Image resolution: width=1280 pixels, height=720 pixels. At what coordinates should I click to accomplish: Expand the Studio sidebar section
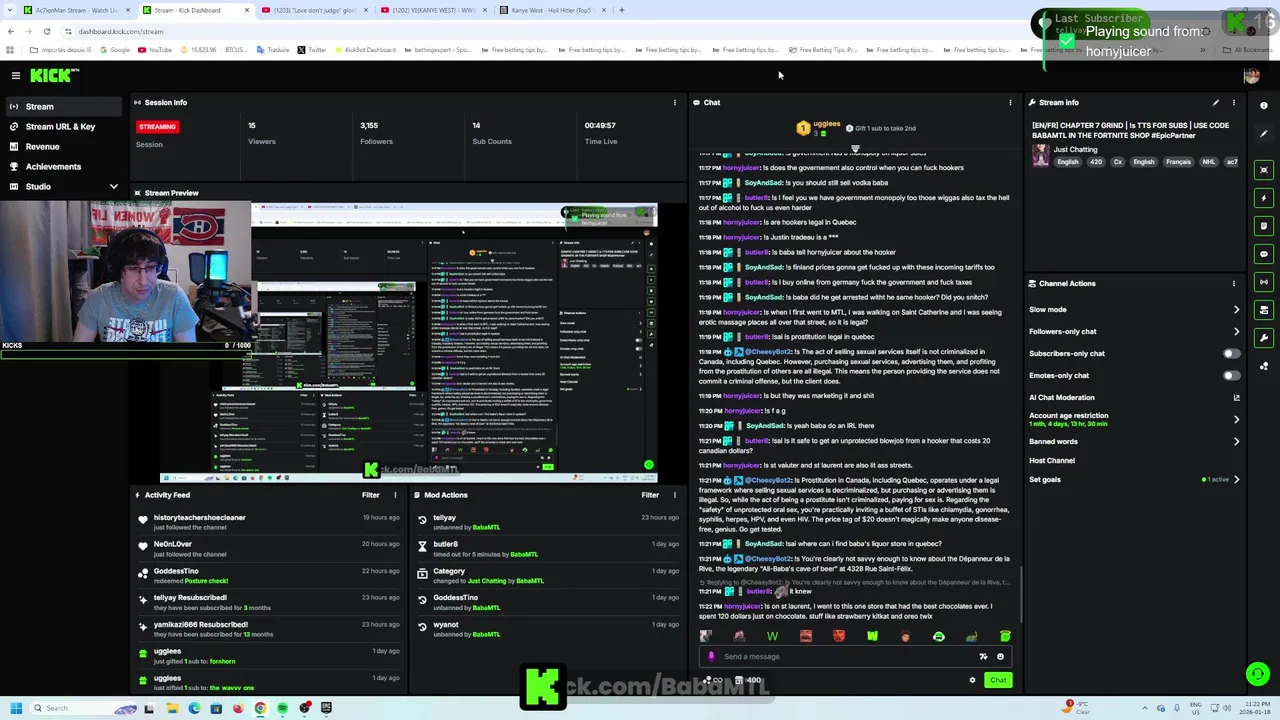pyautogui.click(x=113, y=186)
